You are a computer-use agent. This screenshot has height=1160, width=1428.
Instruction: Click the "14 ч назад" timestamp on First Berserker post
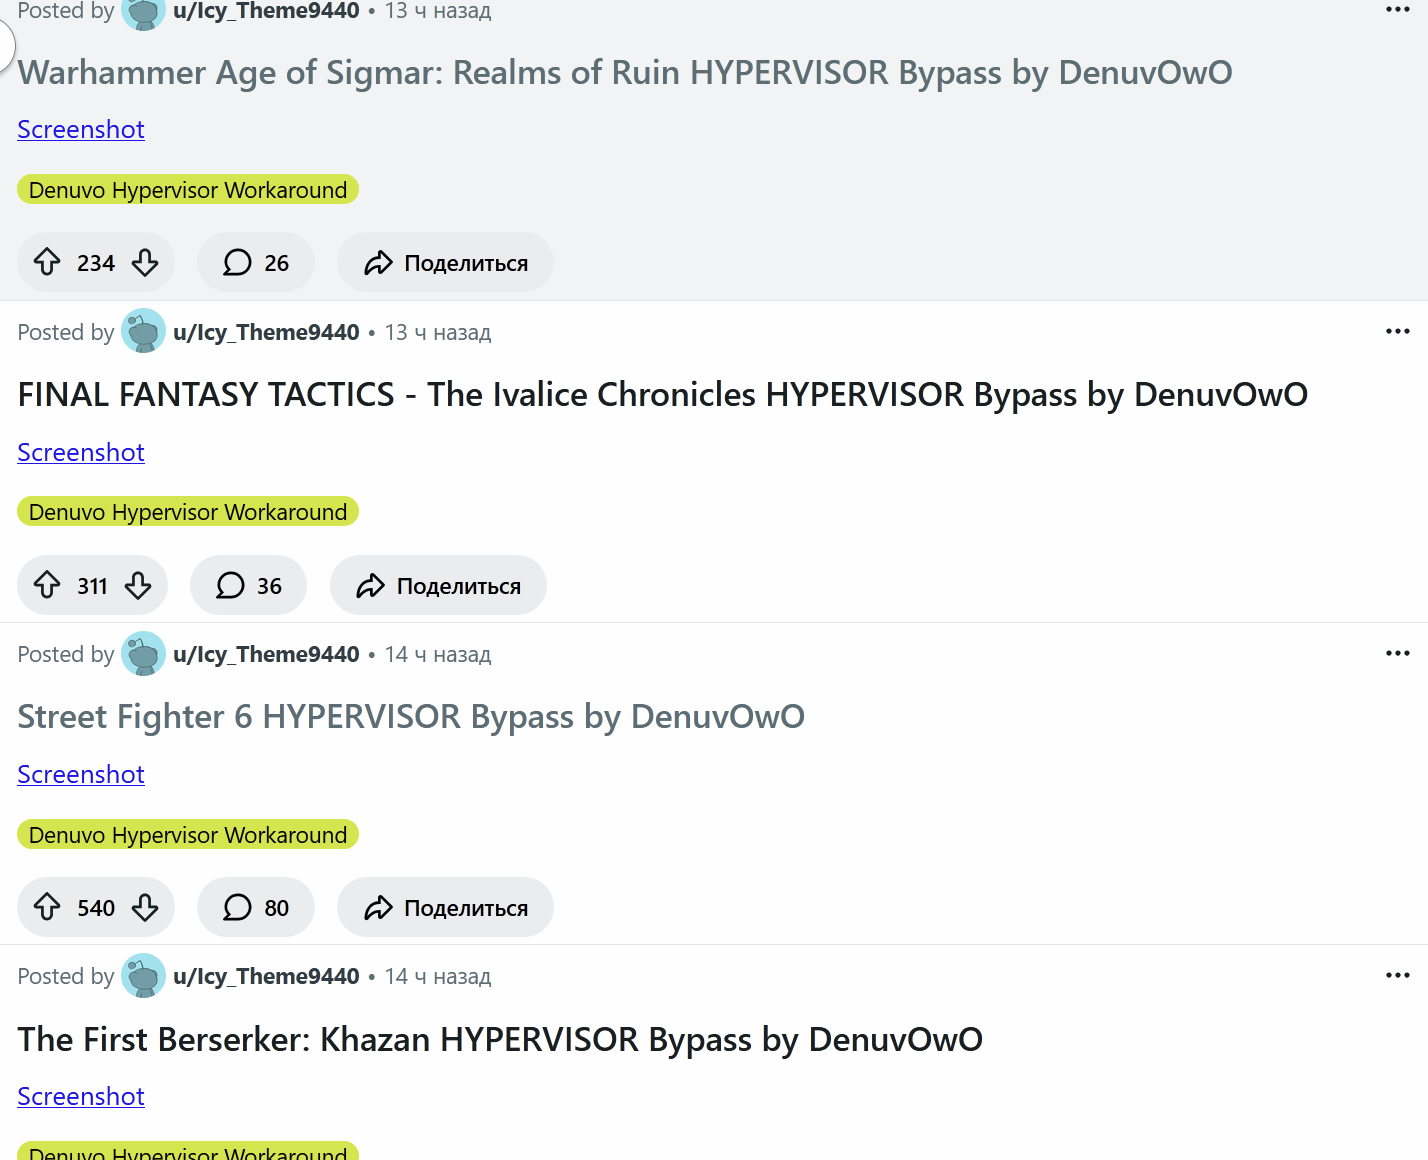pos(438,976)
